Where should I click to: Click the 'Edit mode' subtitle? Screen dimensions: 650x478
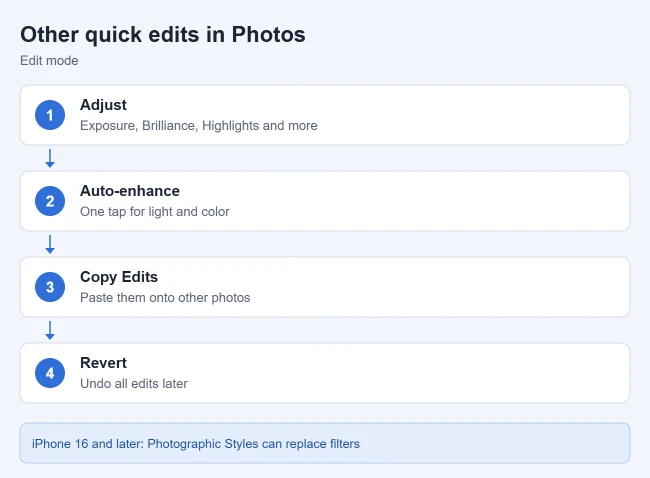pos(49,61)
